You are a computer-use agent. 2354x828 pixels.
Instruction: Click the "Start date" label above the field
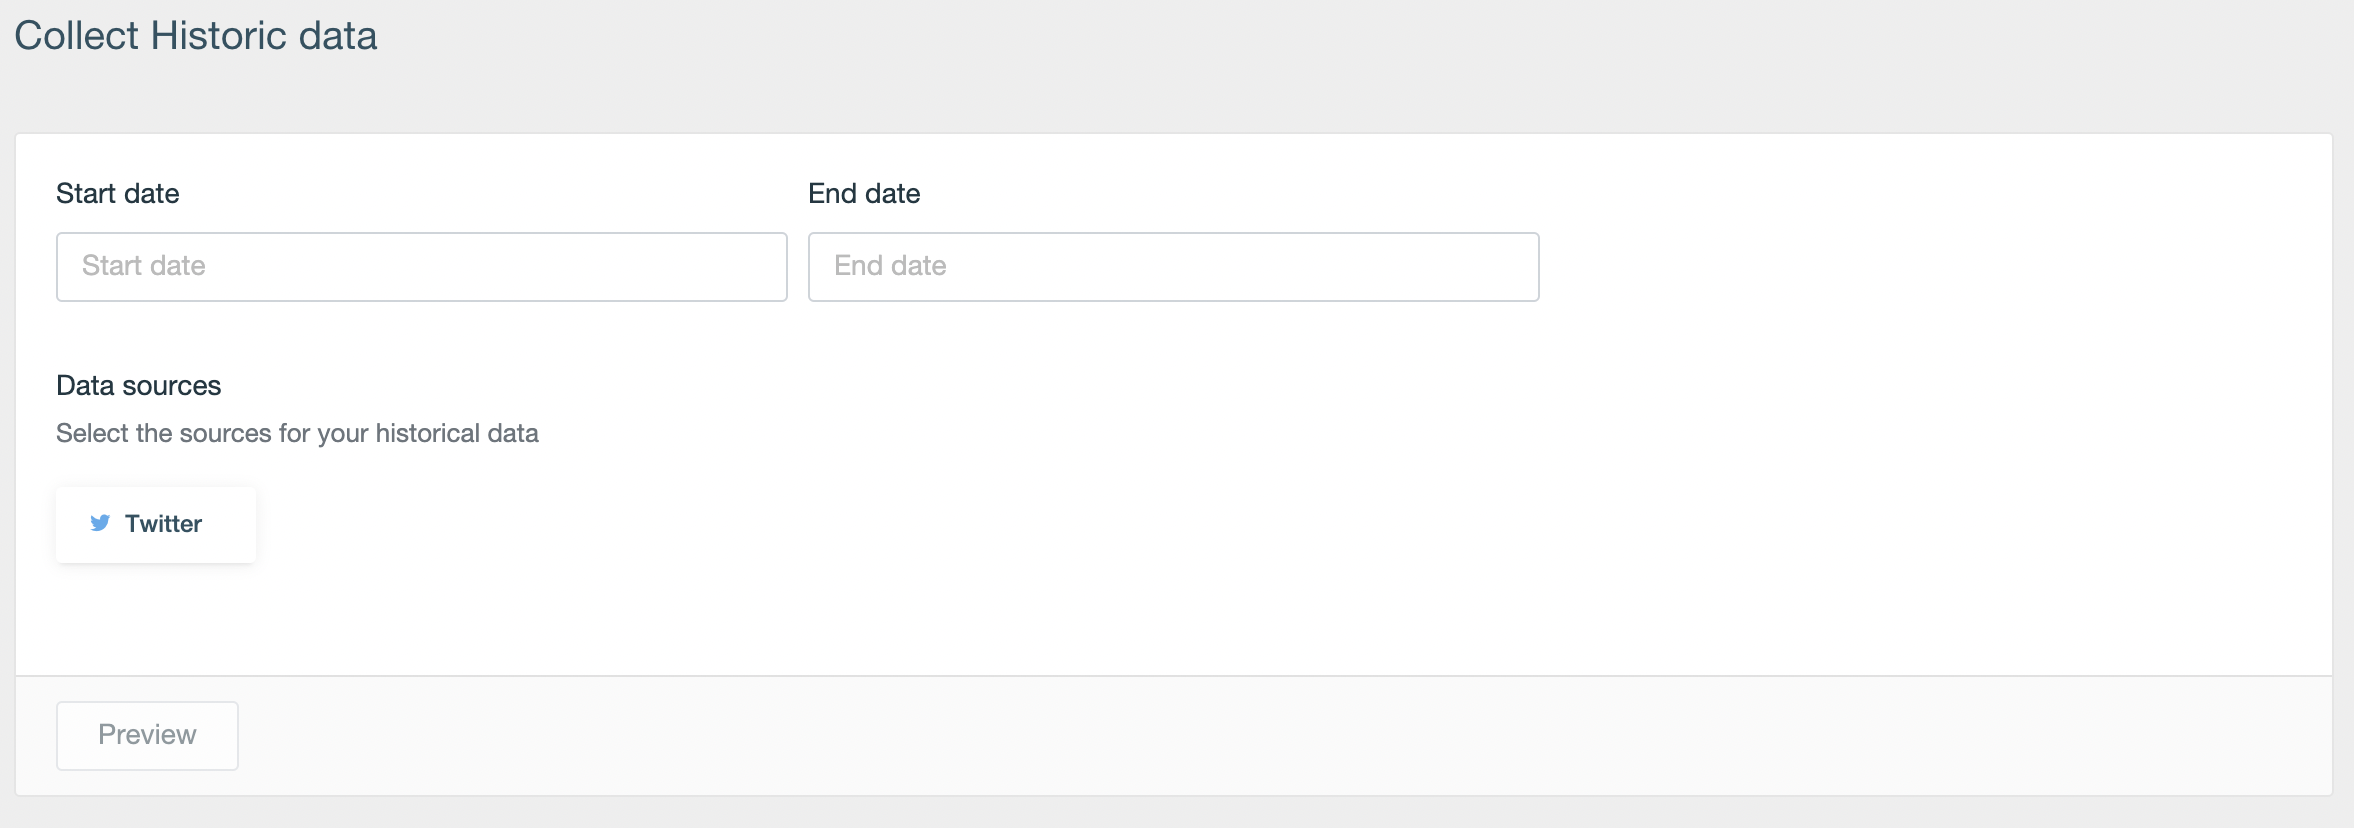click(118, 193)
